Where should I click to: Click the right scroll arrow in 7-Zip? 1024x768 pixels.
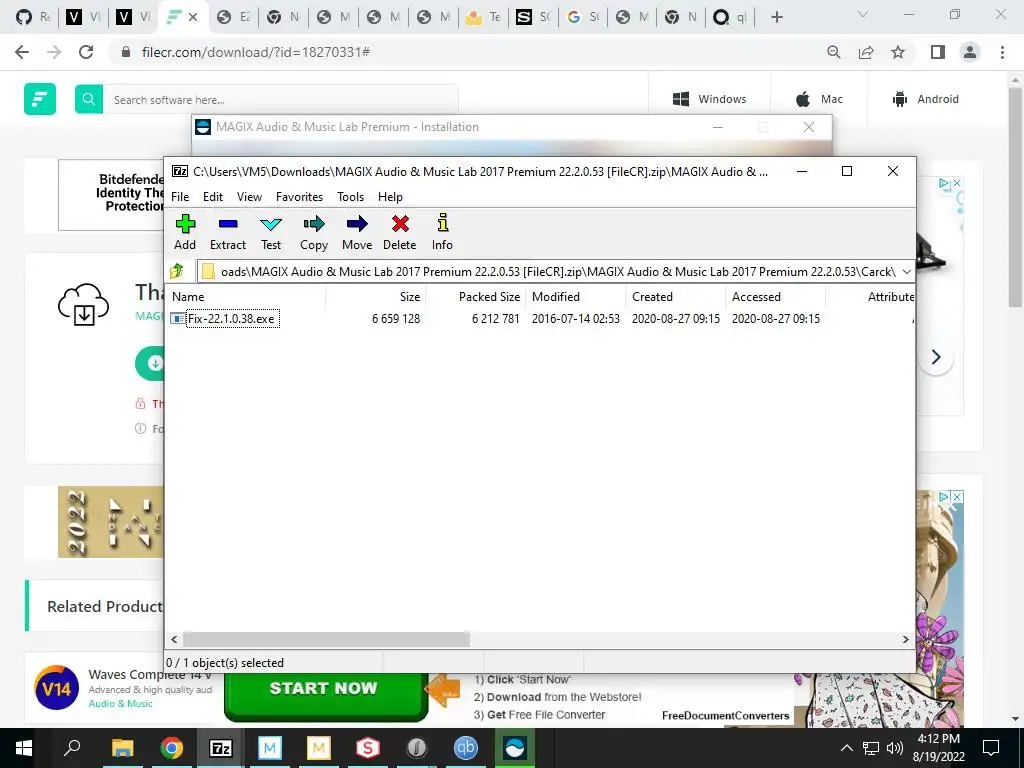(x=905, y=639)
